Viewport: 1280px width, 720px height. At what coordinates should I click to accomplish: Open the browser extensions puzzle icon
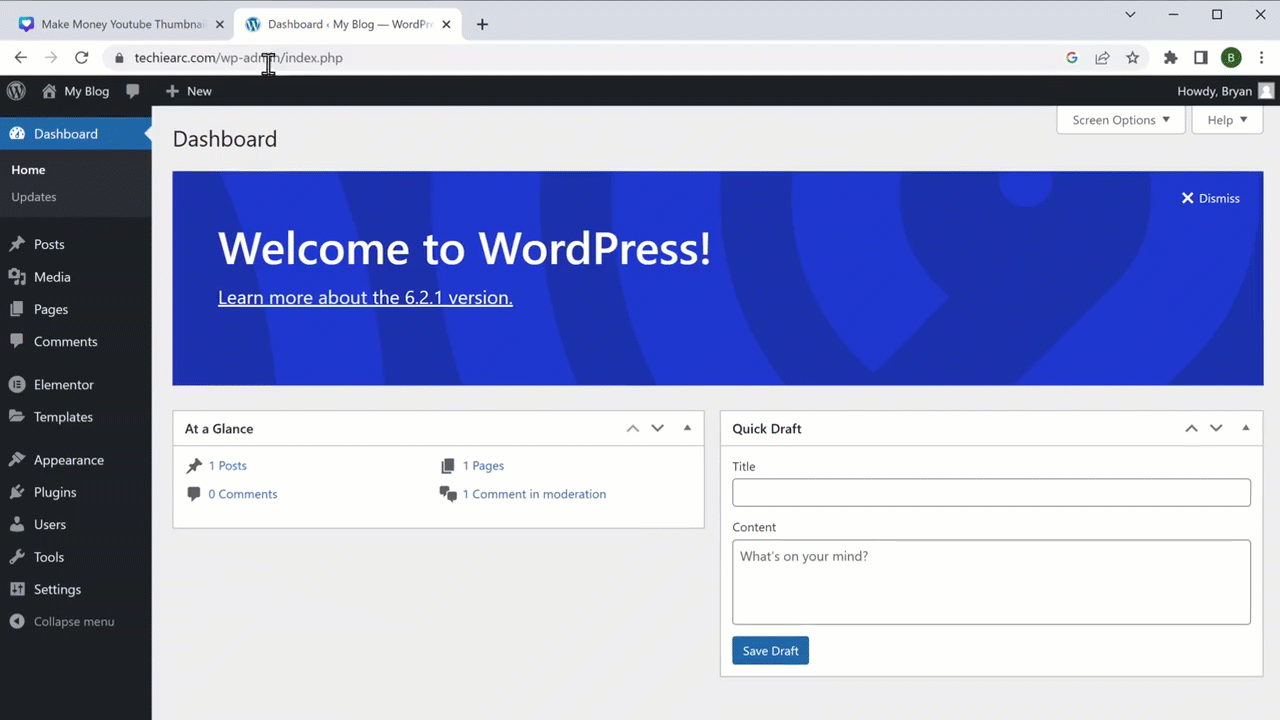point(1170,58)
